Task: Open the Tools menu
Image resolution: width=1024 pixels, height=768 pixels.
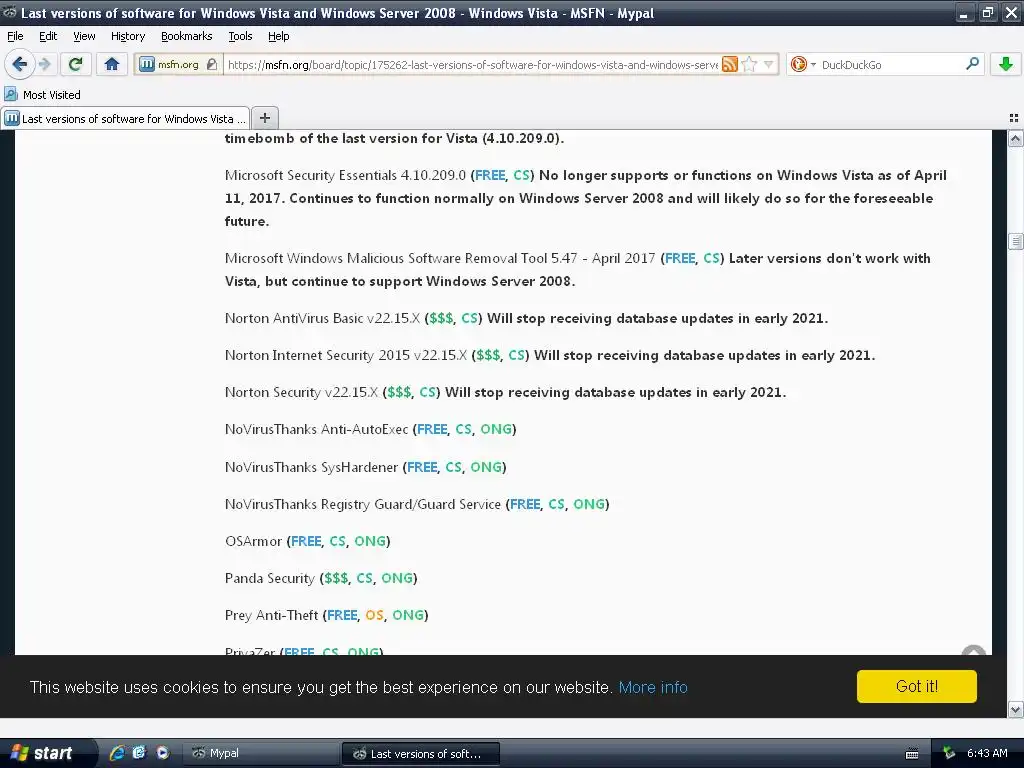Action: [x=240, y=36]
